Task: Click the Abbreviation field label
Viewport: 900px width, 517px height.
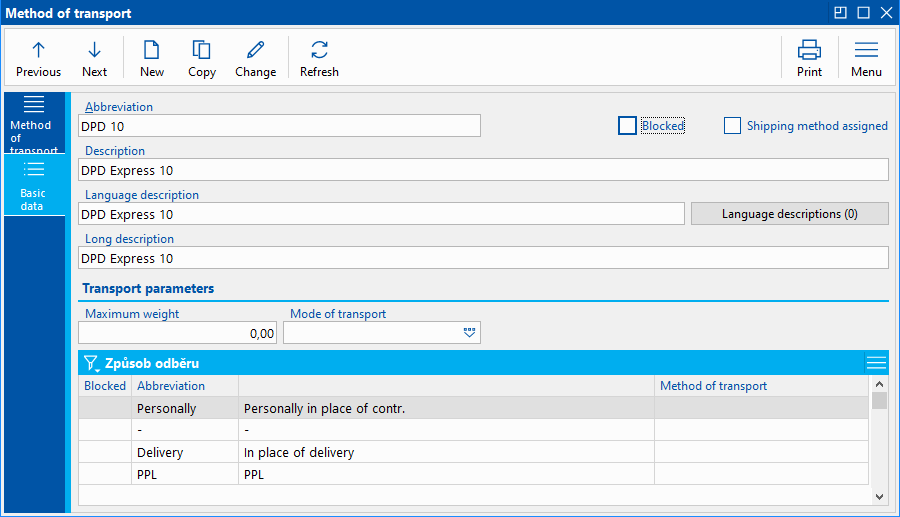Action: tap(119, 107)
